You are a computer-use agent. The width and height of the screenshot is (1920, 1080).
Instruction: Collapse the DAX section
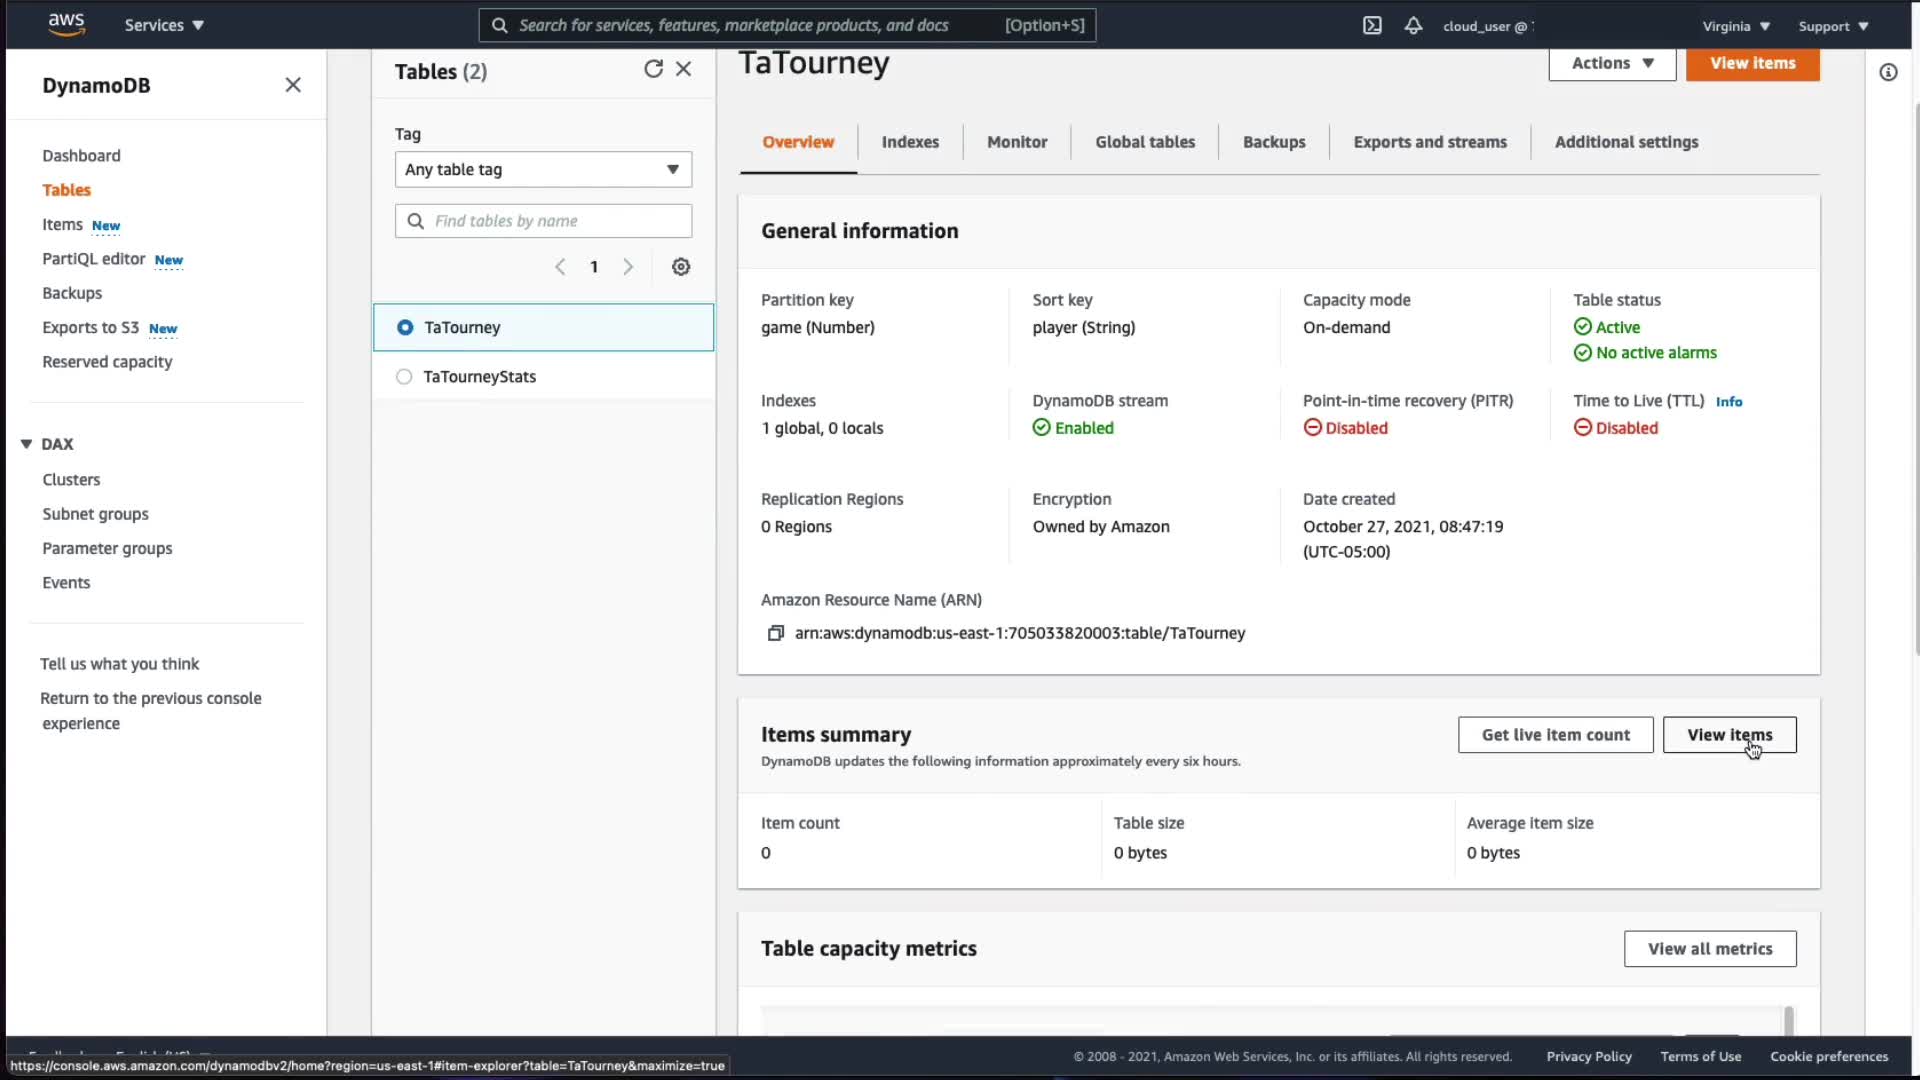27,444
